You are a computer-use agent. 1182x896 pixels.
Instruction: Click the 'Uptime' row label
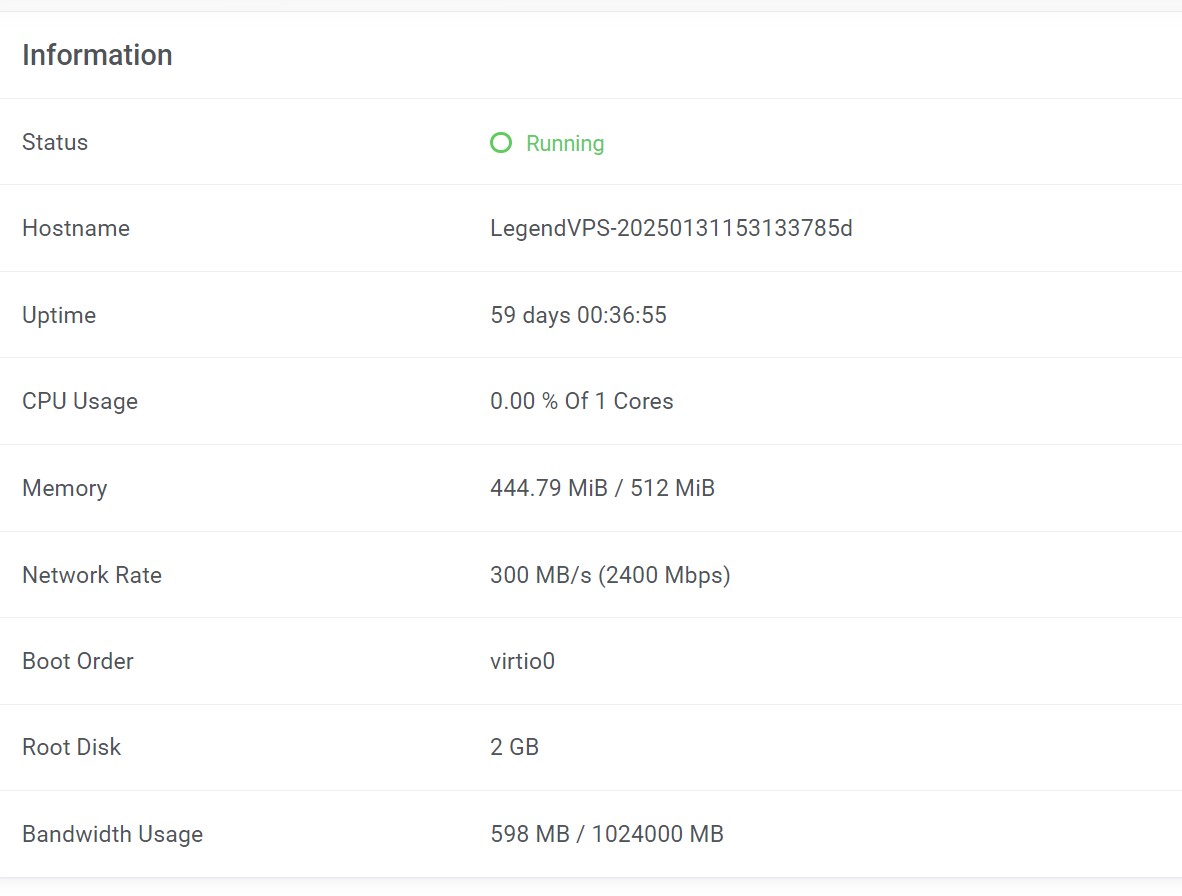59,315
